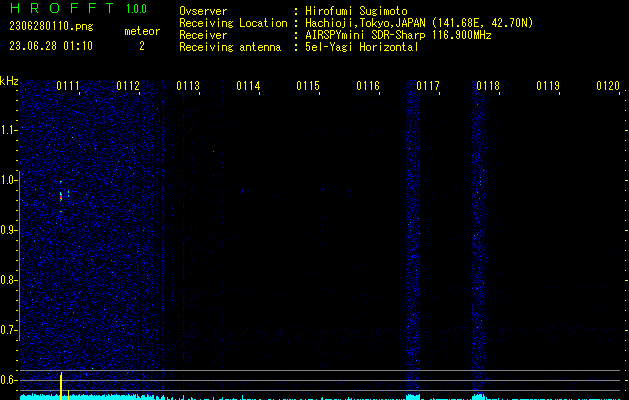Viewport: 629px width, 400px height.
Task: Click the yellow spike in the bottom power graph
Action: (61, 385)
